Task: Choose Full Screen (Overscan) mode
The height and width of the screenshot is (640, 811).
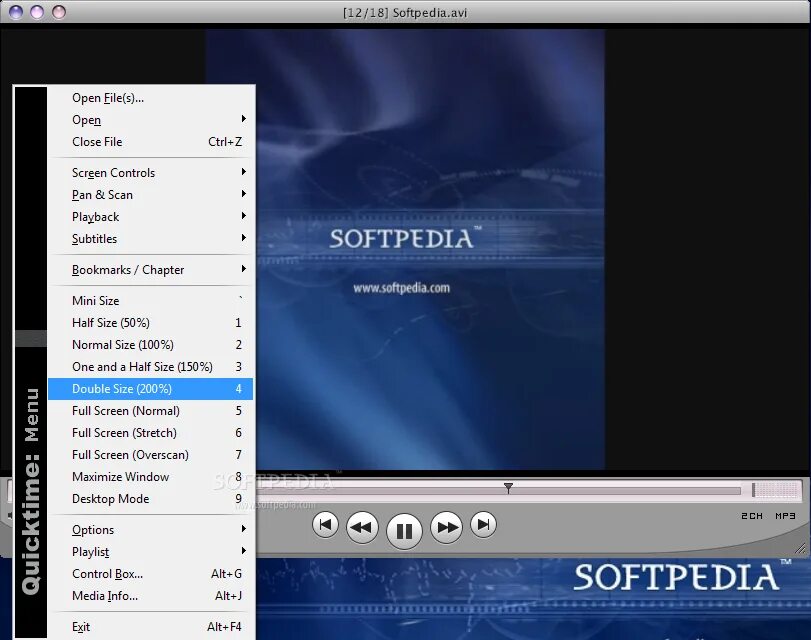Action: (x=151, y=455)
